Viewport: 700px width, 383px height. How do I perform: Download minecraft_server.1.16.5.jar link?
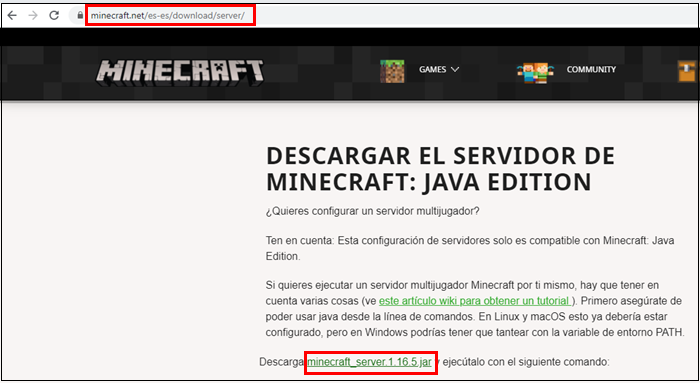[x=369, y=362]
